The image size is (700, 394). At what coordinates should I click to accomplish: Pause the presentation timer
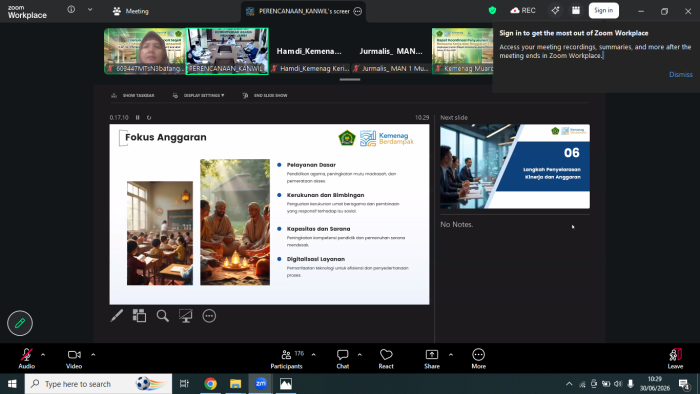[138, 117]
